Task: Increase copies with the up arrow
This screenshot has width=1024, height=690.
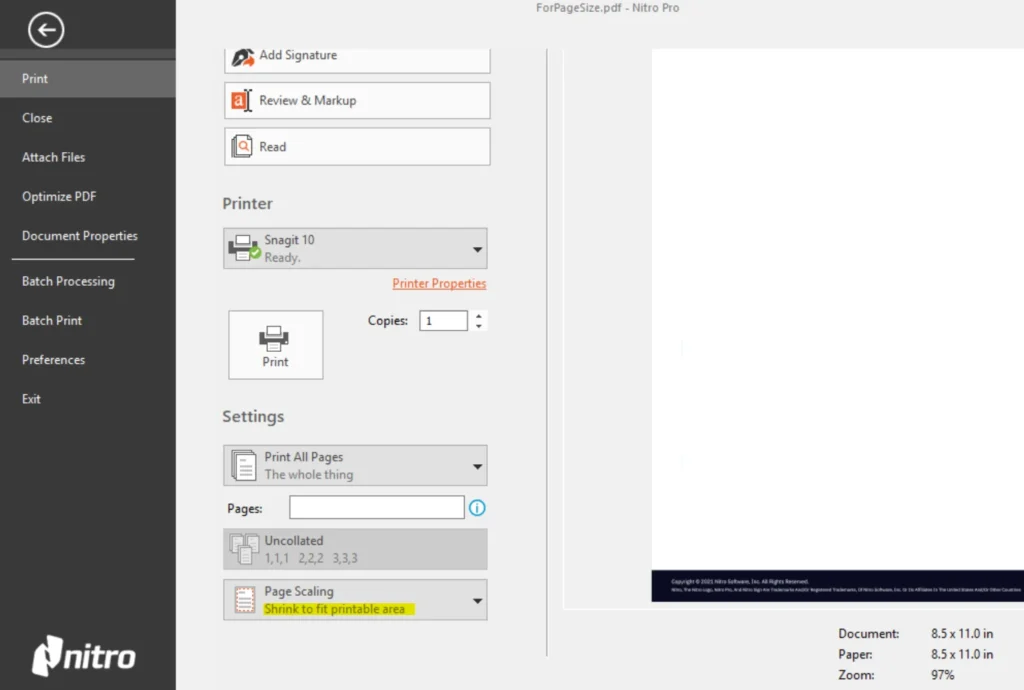Action: click(x=479, y=316)
